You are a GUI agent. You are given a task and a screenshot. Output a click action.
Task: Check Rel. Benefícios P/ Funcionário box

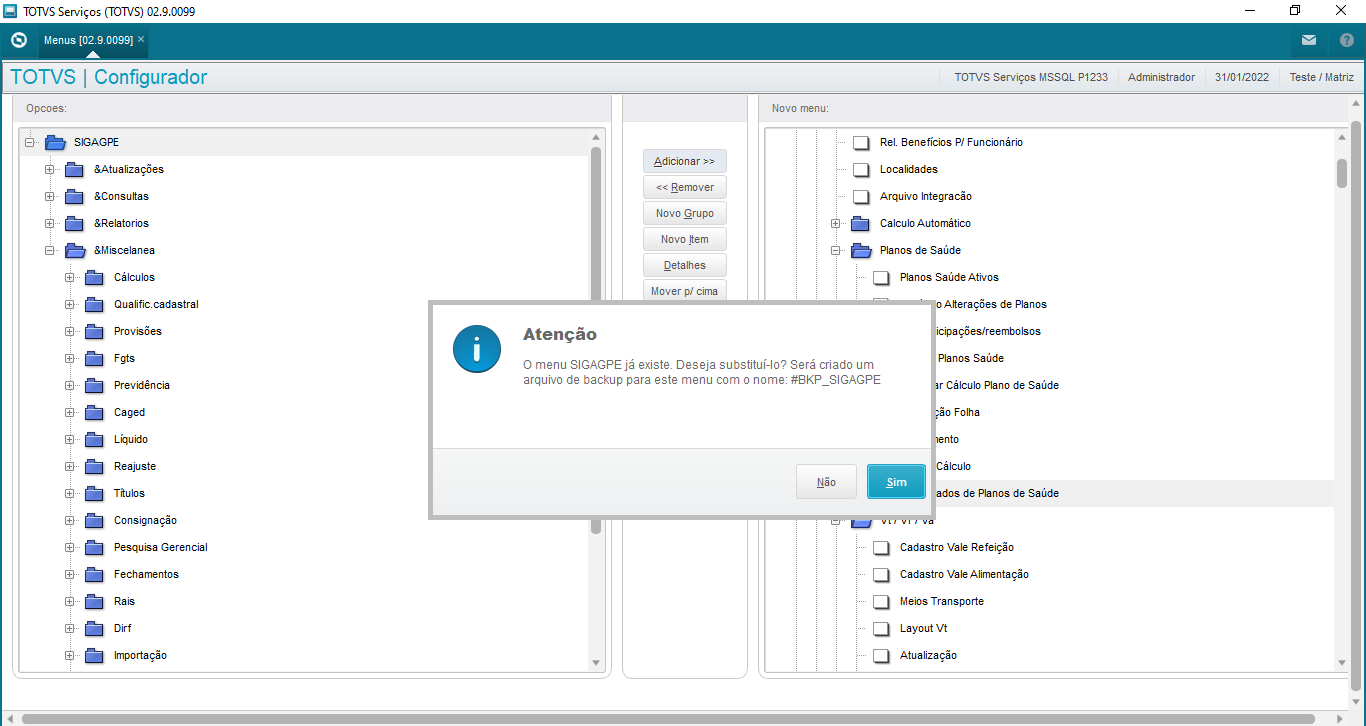[x=861, y=142]
